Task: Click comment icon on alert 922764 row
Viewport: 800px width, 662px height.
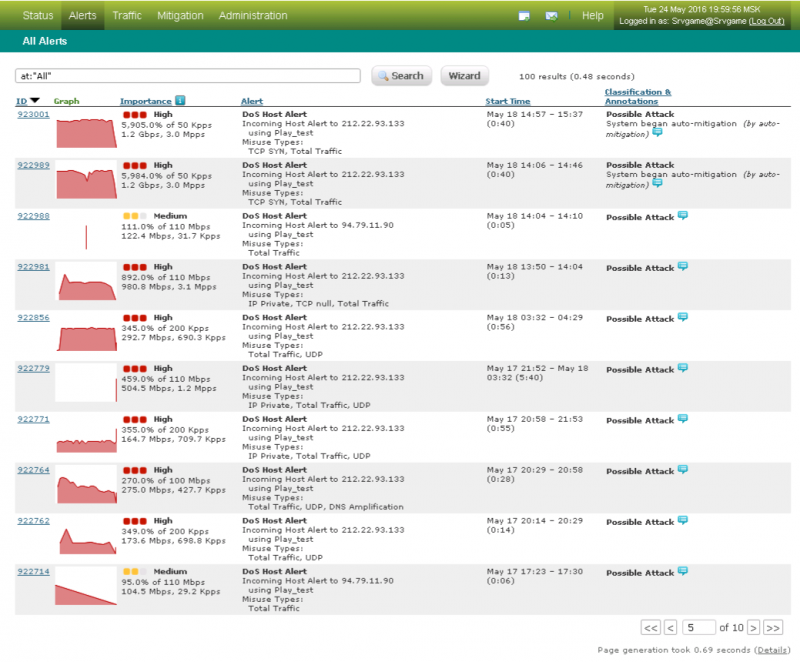Action: click(683, 470)
